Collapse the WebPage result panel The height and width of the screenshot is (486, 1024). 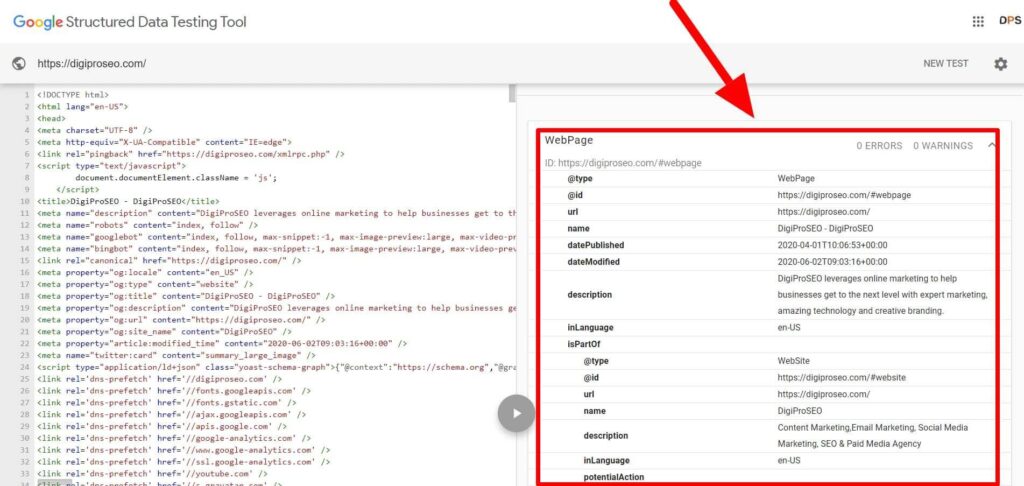point(991,145)
